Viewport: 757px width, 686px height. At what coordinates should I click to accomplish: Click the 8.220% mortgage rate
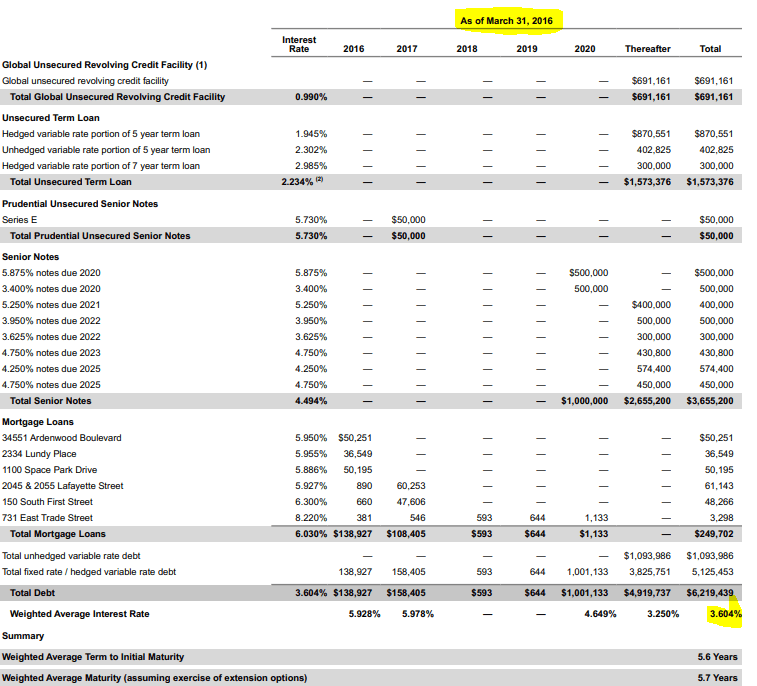(x=311, y=518)
